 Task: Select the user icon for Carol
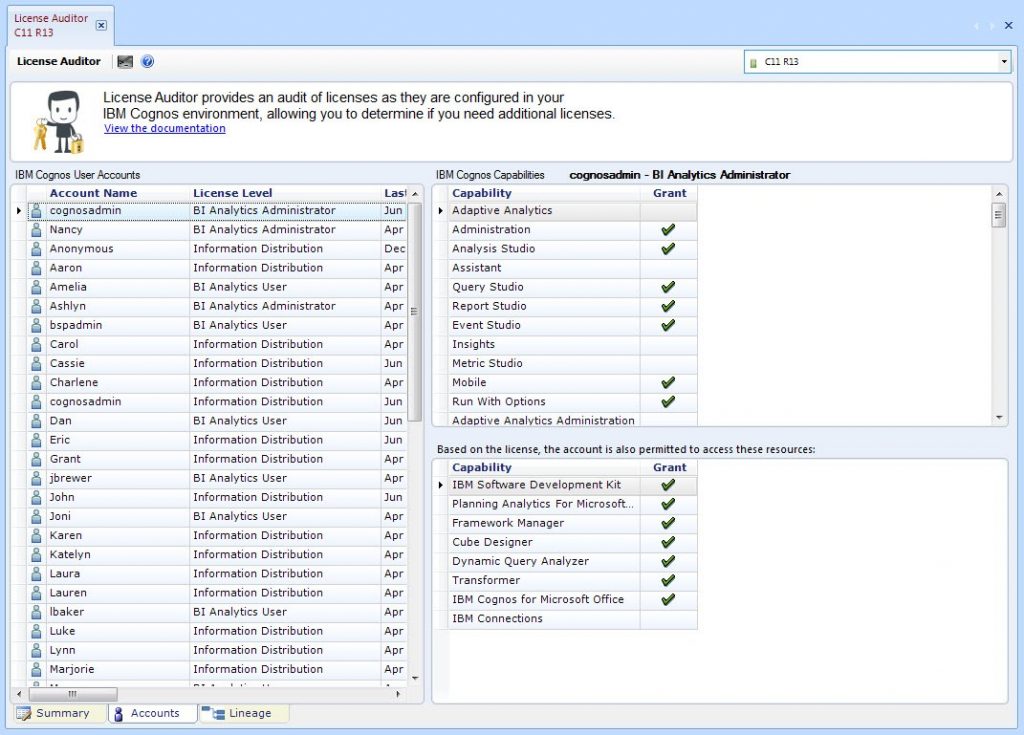click(x=37, y=344)
